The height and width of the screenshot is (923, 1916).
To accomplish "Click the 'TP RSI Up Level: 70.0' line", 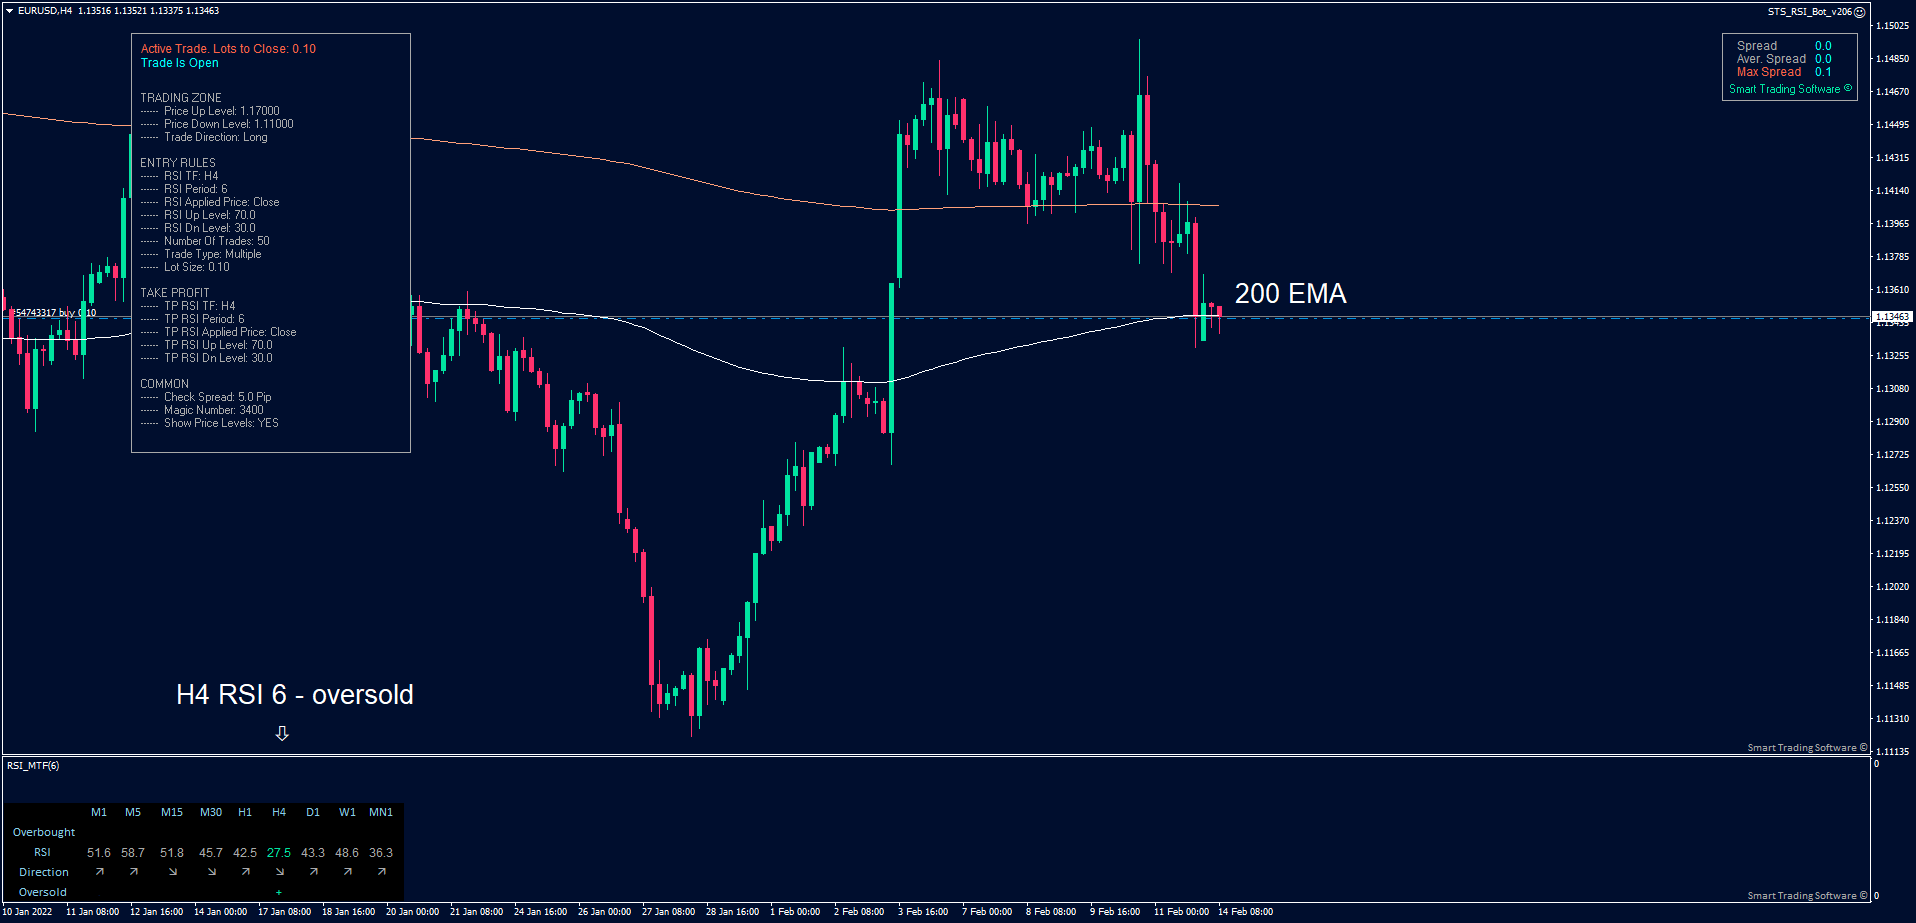I will pos(206,345).
